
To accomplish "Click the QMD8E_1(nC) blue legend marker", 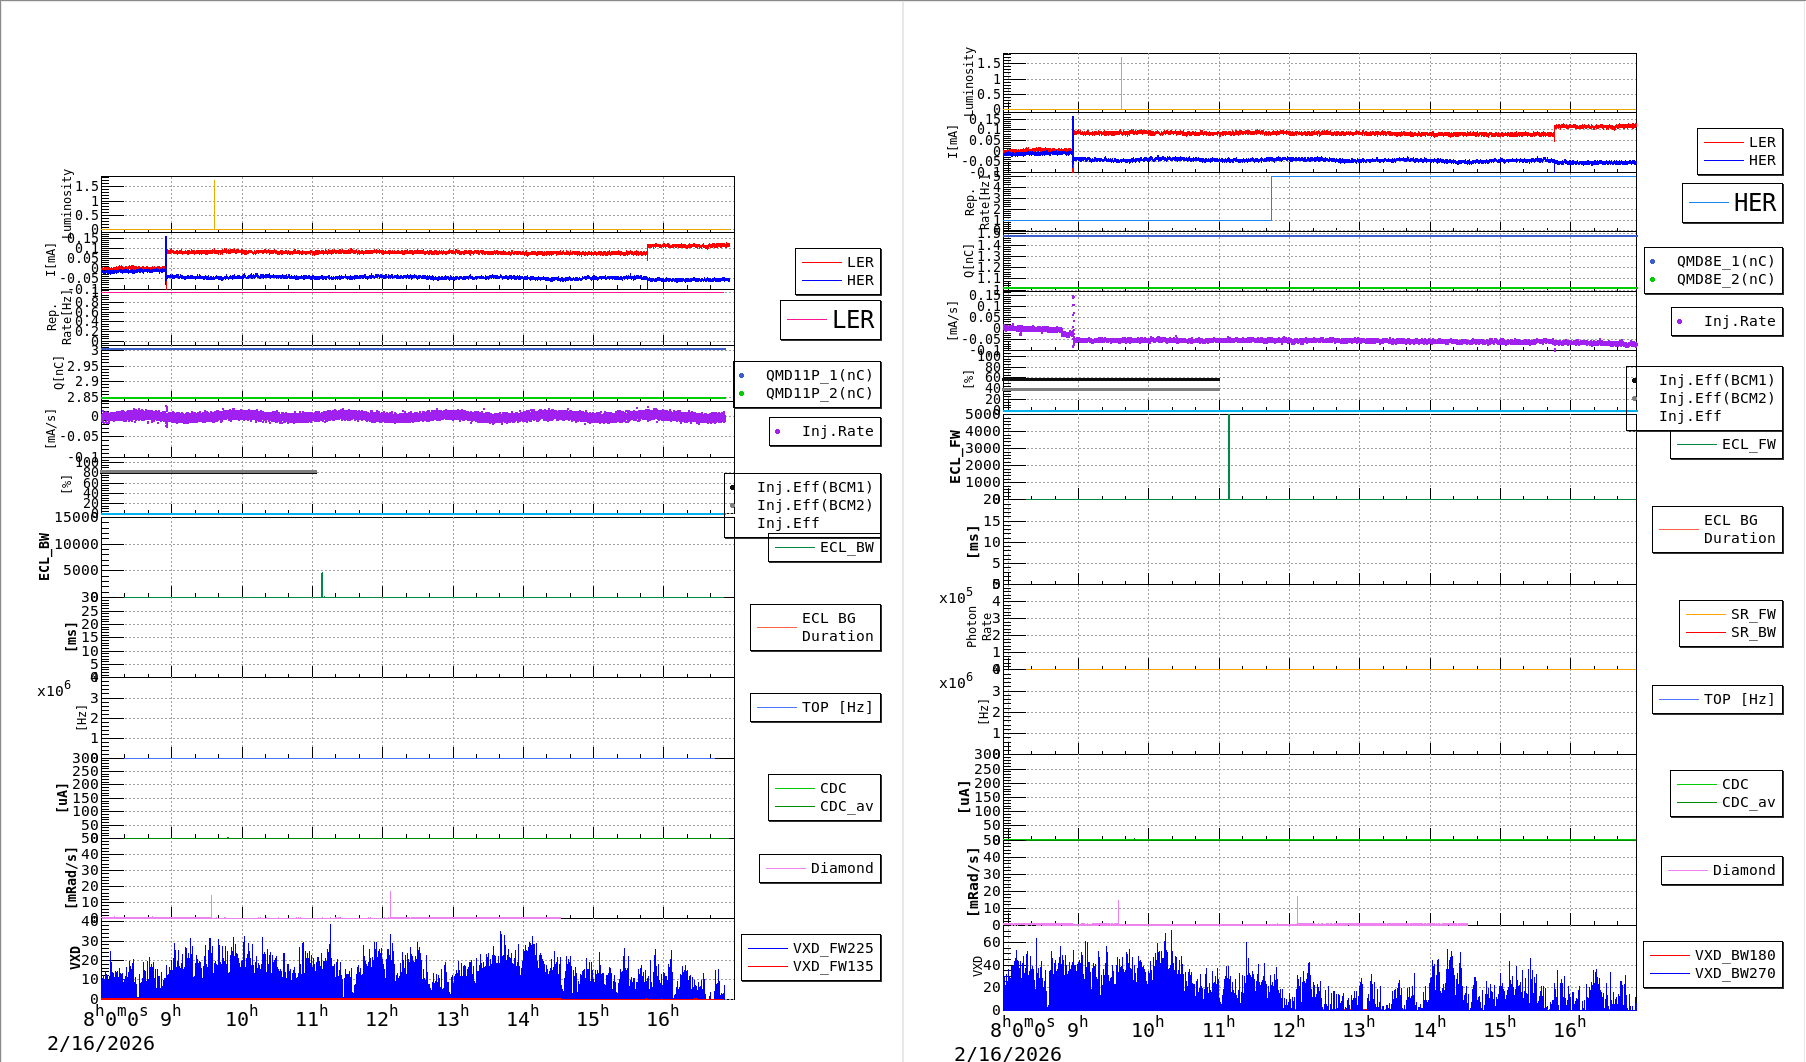I will (1652, 262).
